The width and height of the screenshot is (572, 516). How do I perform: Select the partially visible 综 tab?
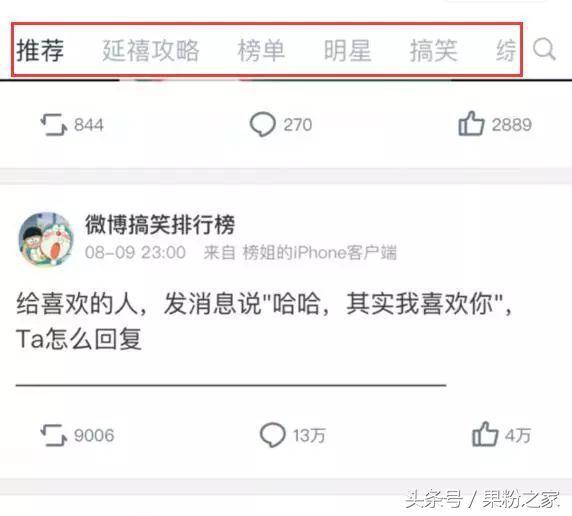[x=506, y=50]
